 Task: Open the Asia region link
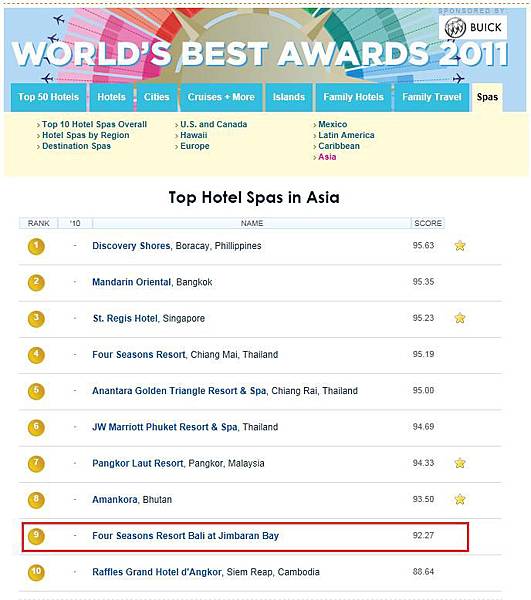coord(327,157)
